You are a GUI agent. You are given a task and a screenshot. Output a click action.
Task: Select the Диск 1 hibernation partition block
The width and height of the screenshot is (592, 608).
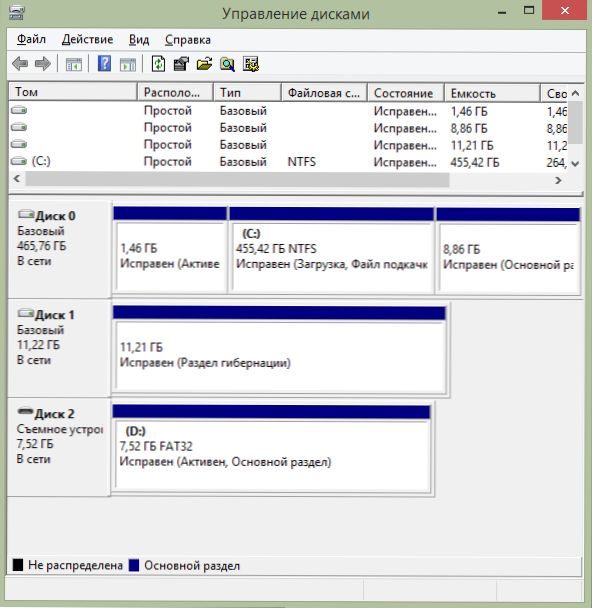click(279, 349)
